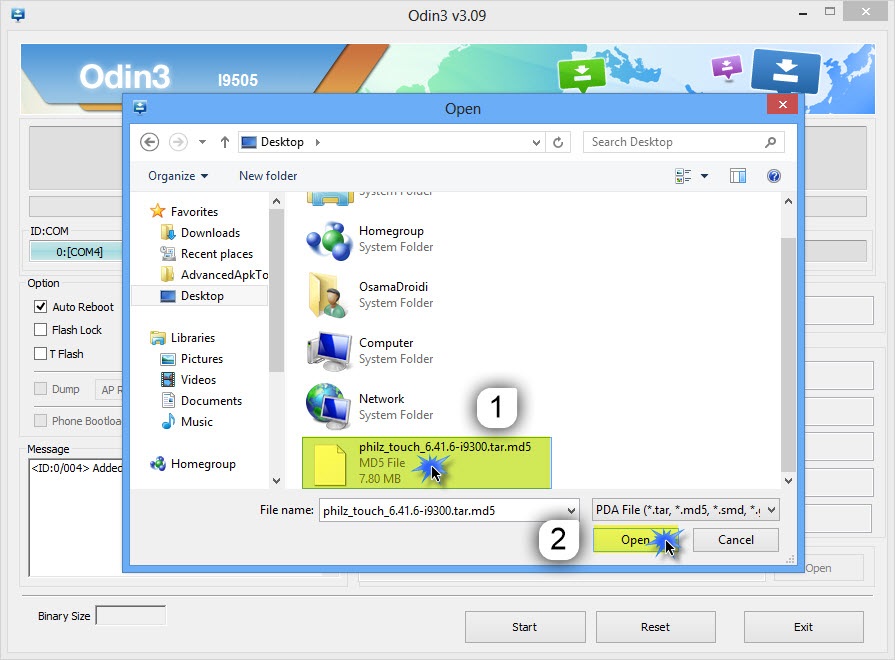Click the 0:[COM4] port box
The width and height of the screenshot is (895, 660).
click(76, 251)
